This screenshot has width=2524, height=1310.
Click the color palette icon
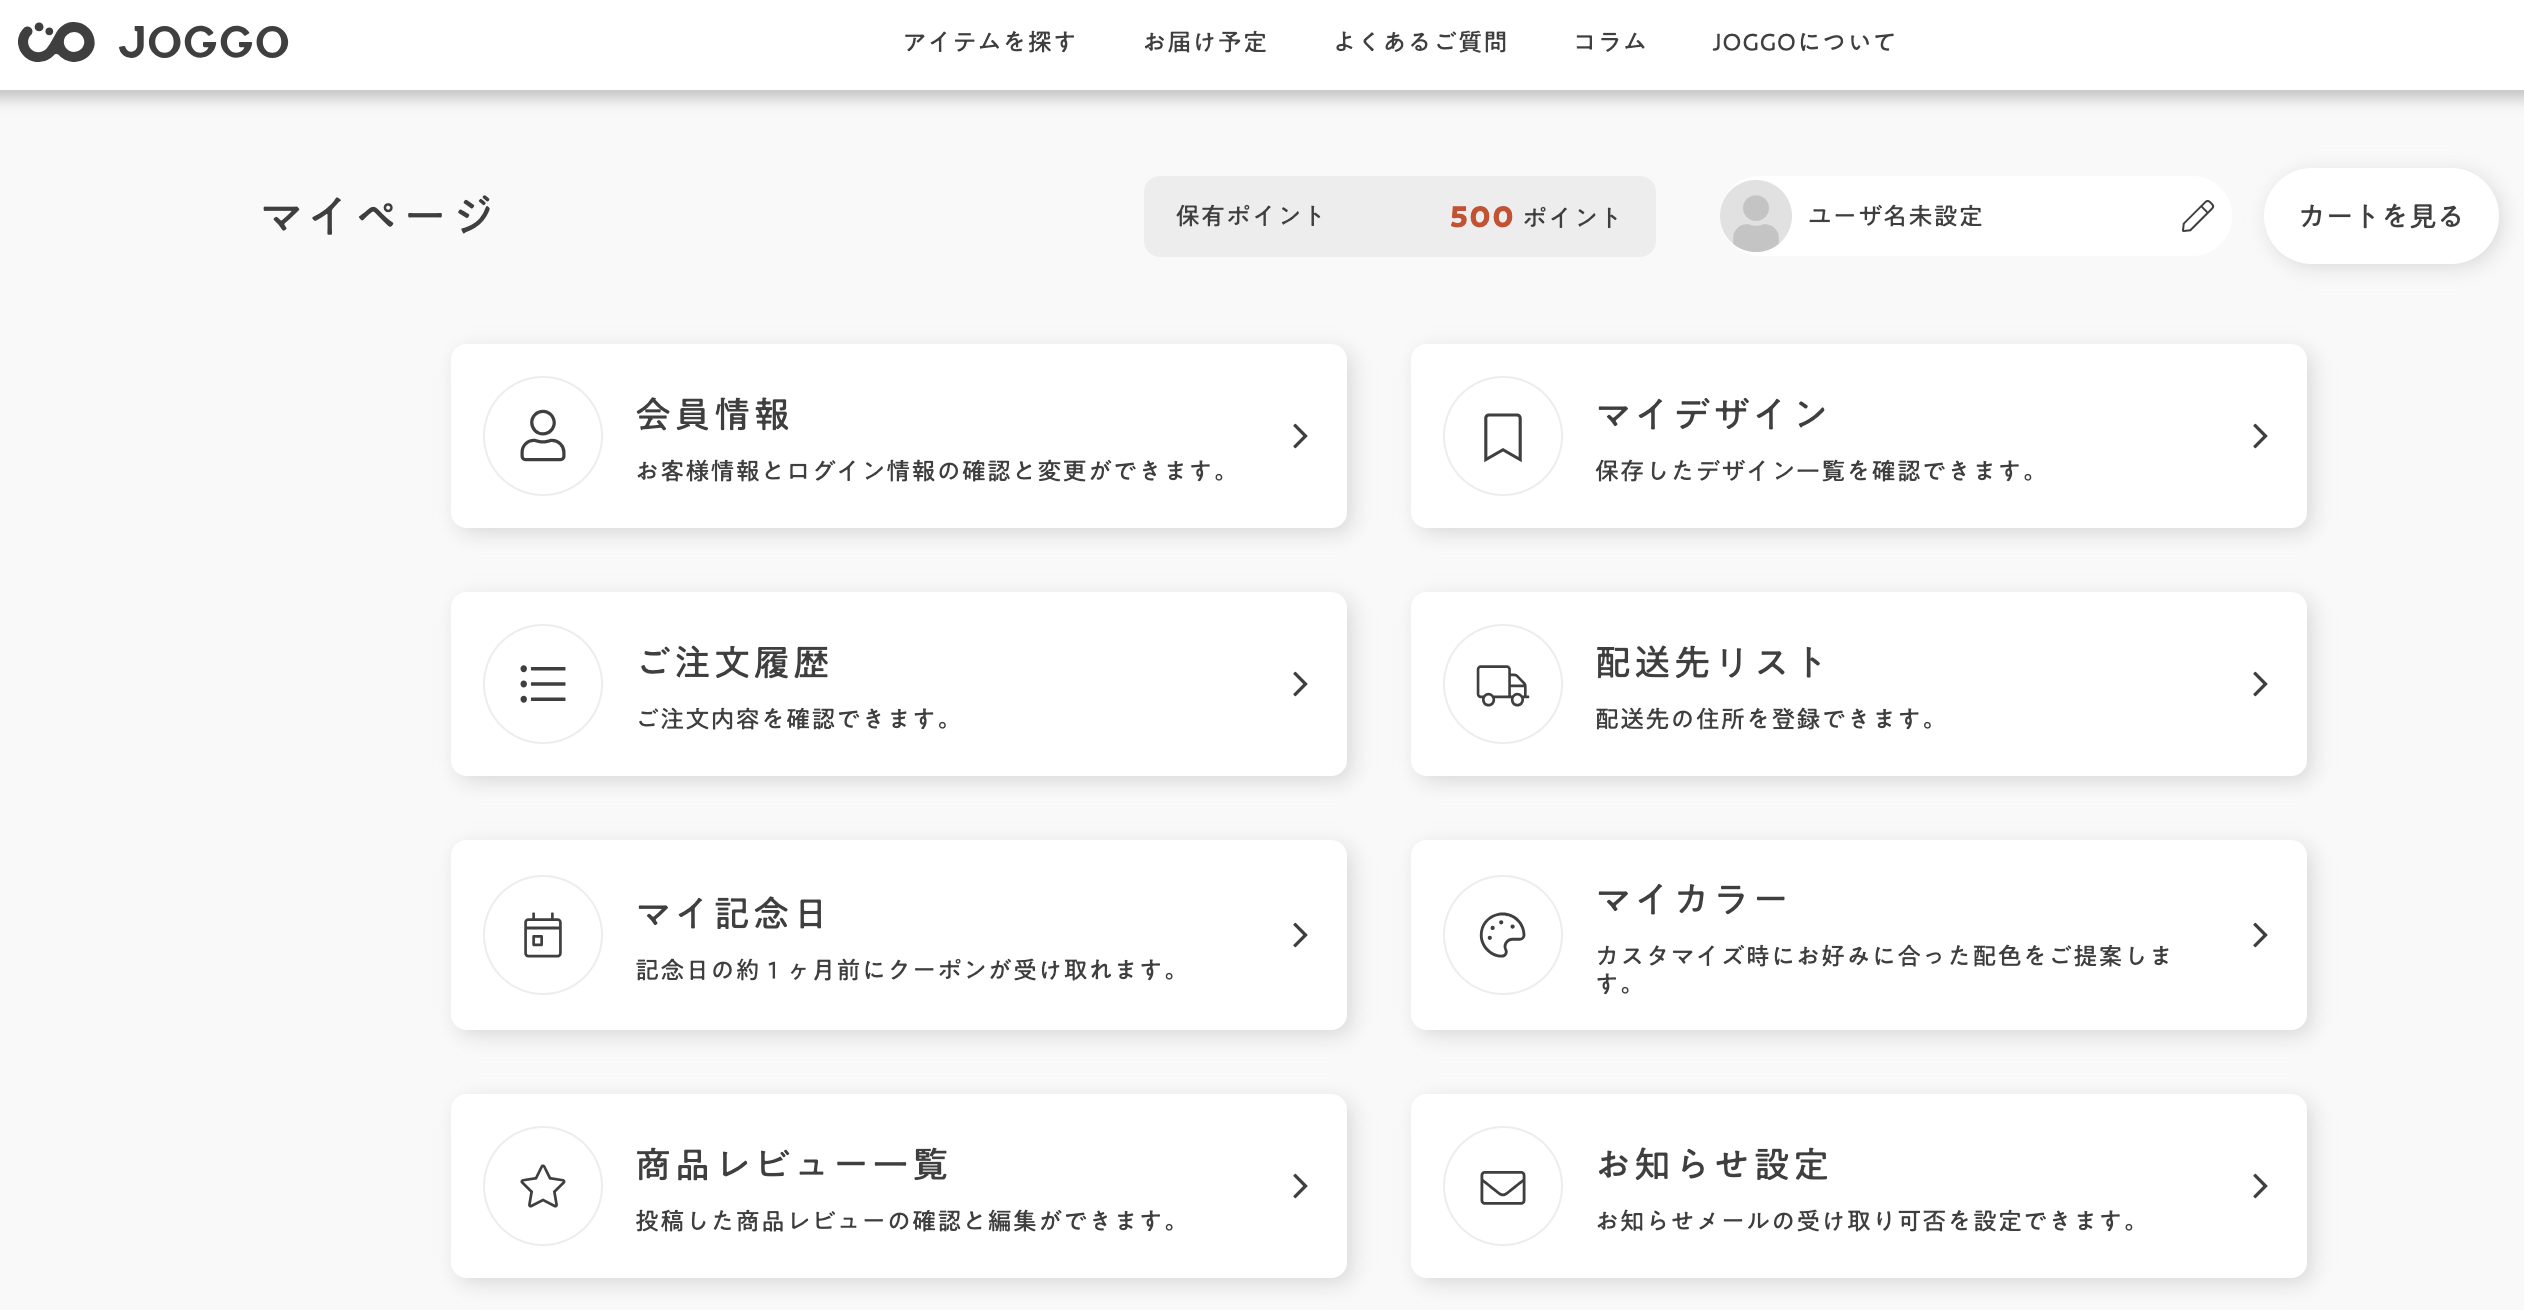1502,935
